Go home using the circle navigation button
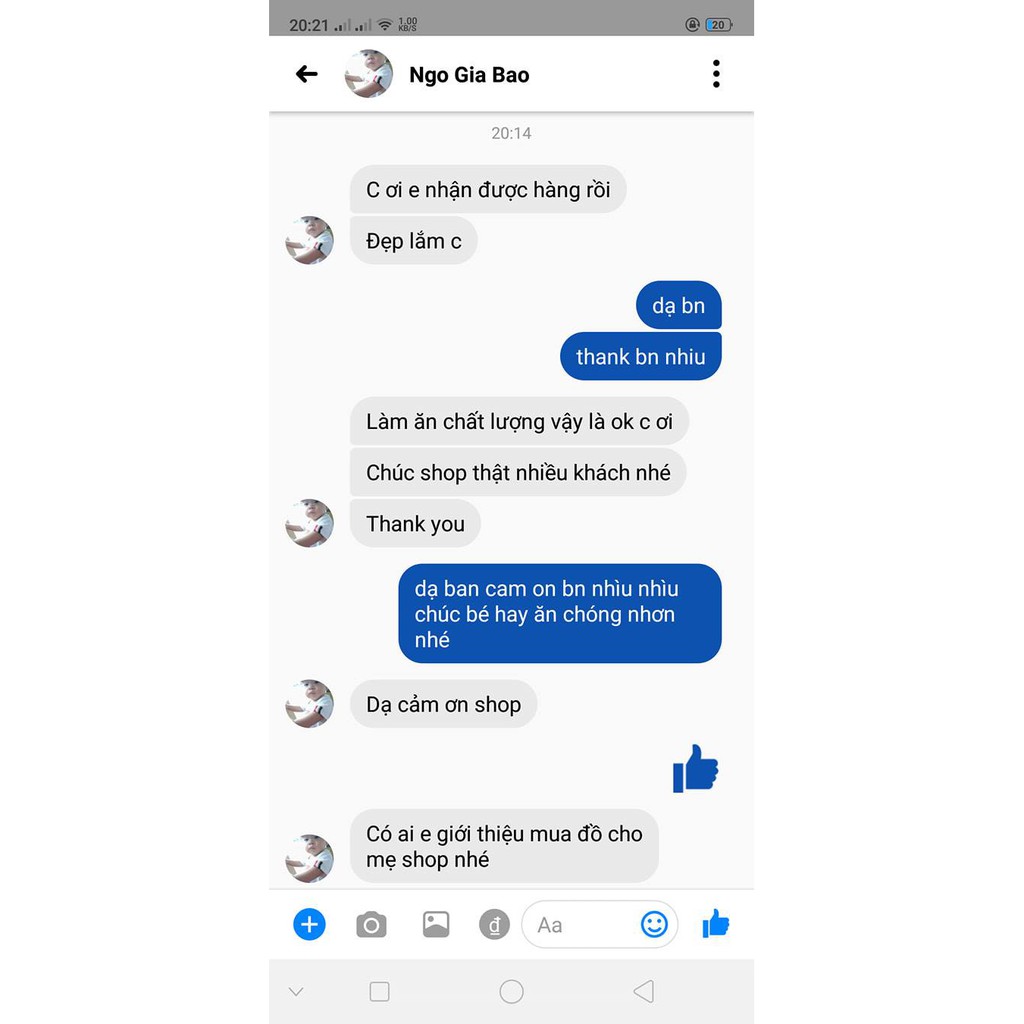The width and height of the screenshot is (1024, 1024). tap(511, 991)
